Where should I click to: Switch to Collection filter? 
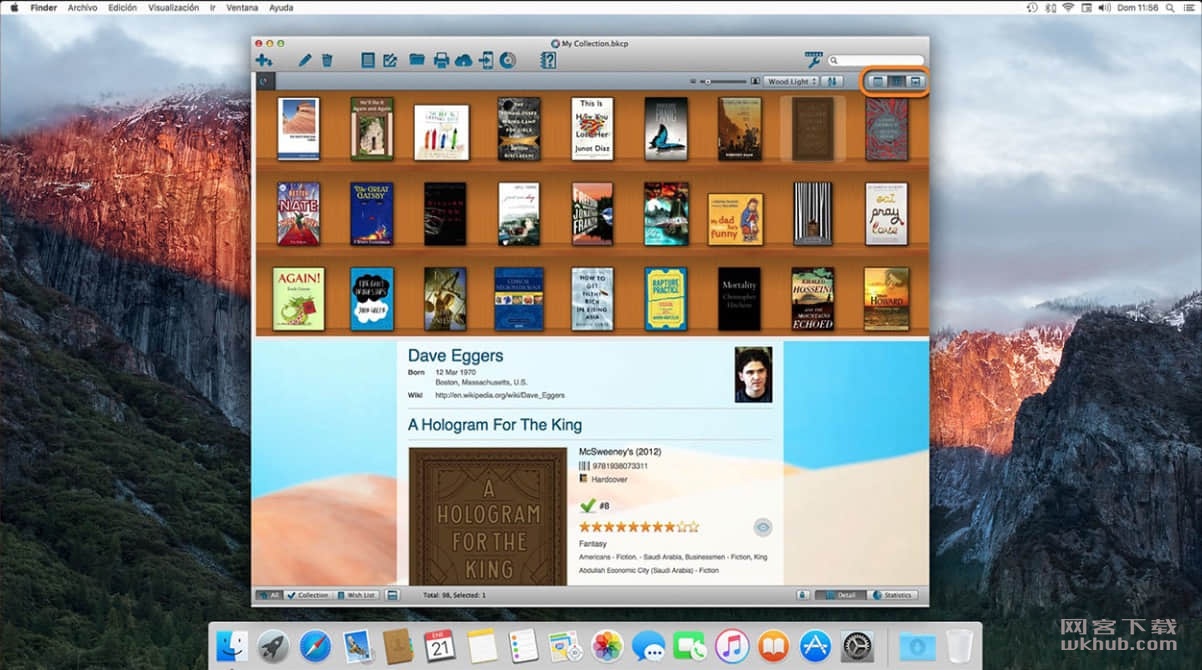[x=308, y=595]
